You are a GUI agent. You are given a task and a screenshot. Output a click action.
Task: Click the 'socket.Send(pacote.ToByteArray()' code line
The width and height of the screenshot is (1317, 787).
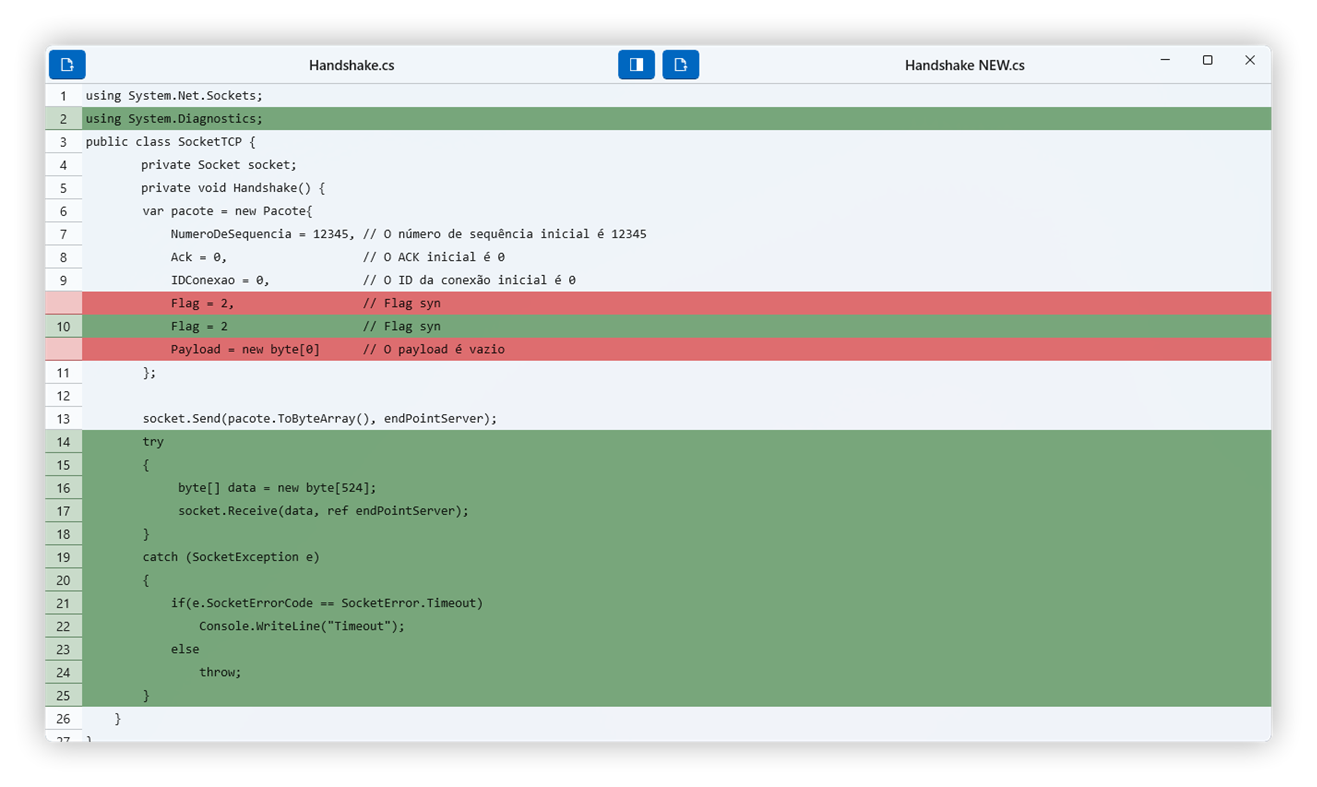click(319, 419)
